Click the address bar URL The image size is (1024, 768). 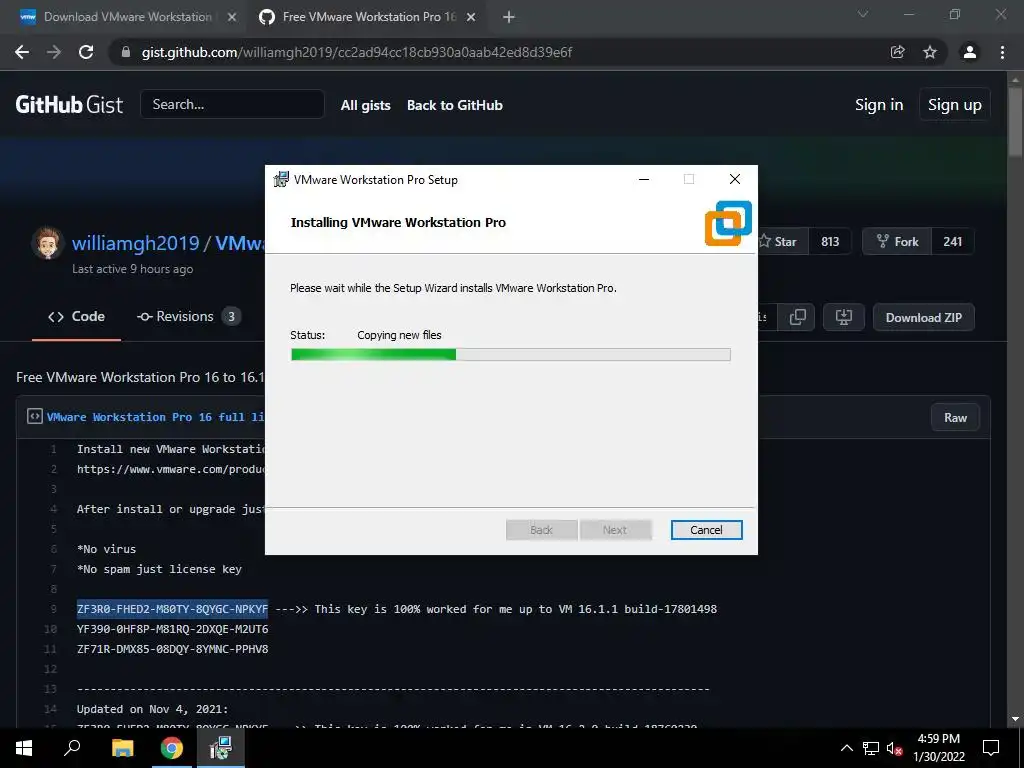(x=357, y=52)
